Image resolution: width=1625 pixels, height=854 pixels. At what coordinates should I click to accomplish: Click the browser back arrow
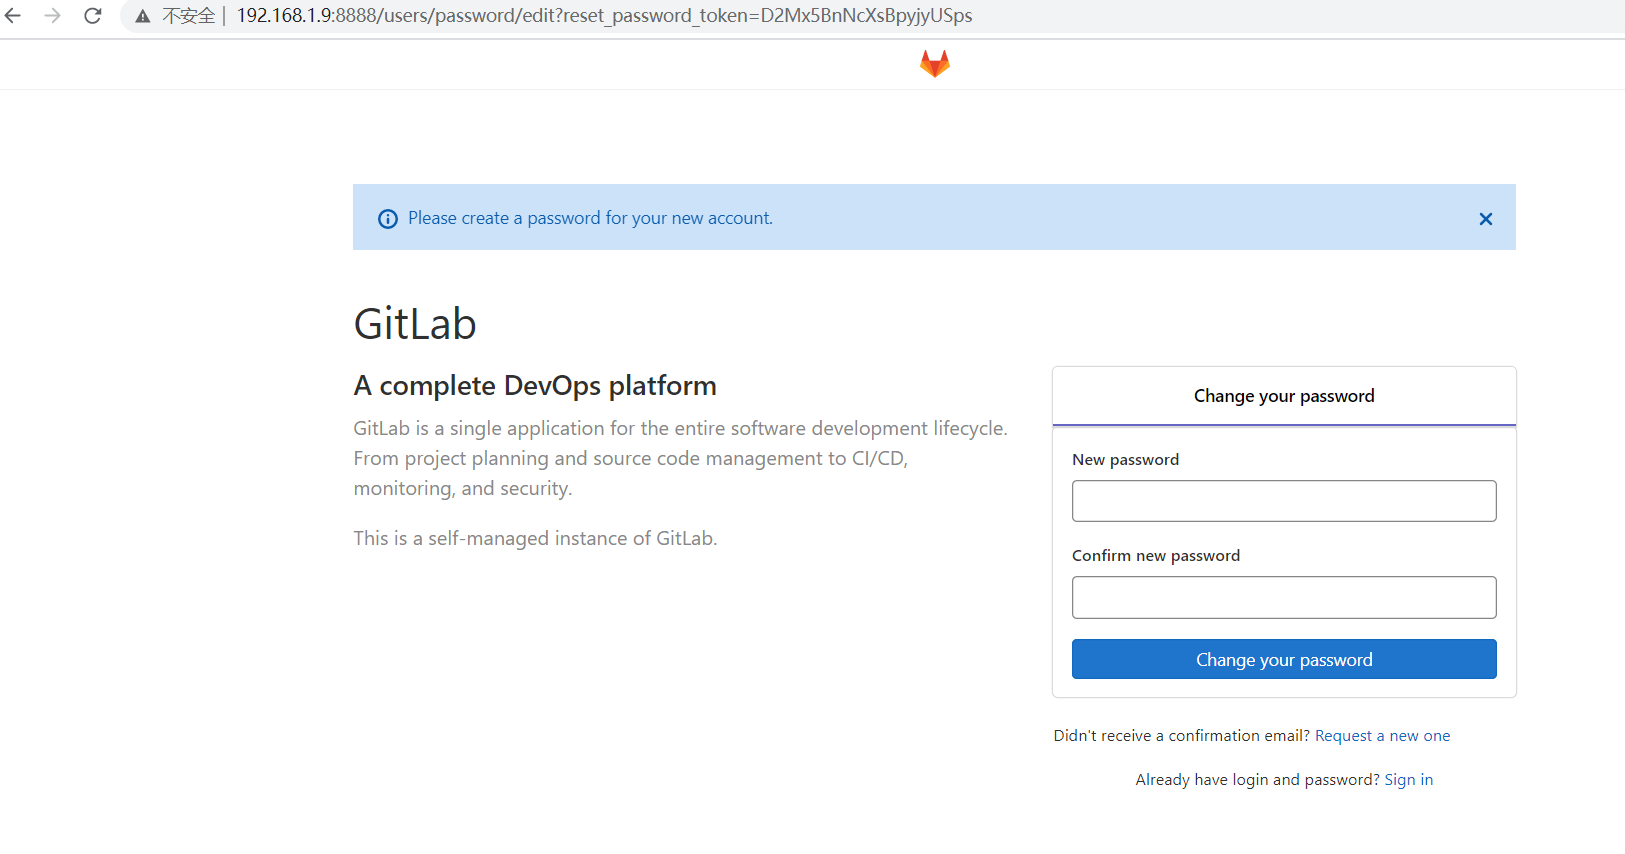[x=13, y=16]
